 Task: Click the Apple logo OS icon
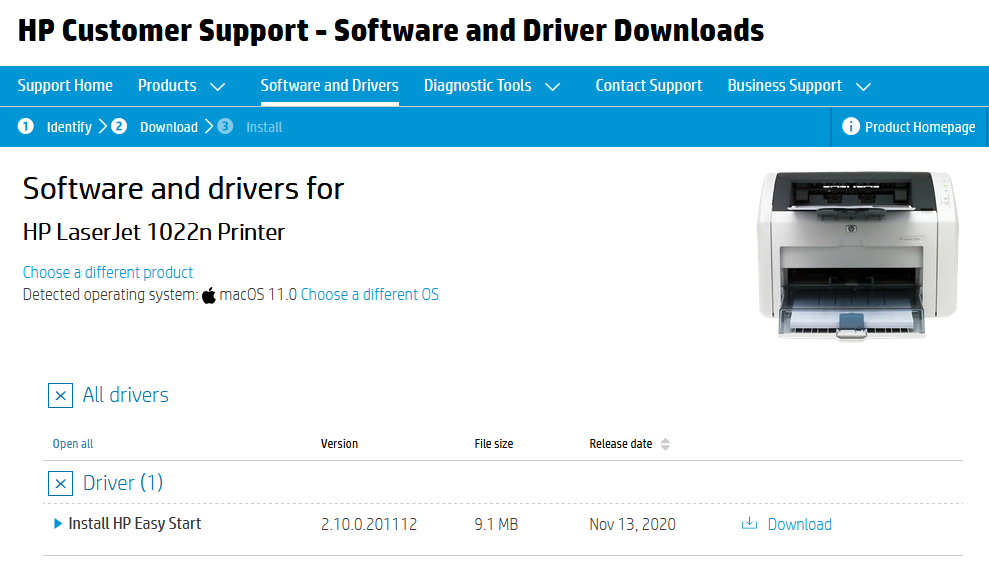pyautogui.click(x=209, y=295)
